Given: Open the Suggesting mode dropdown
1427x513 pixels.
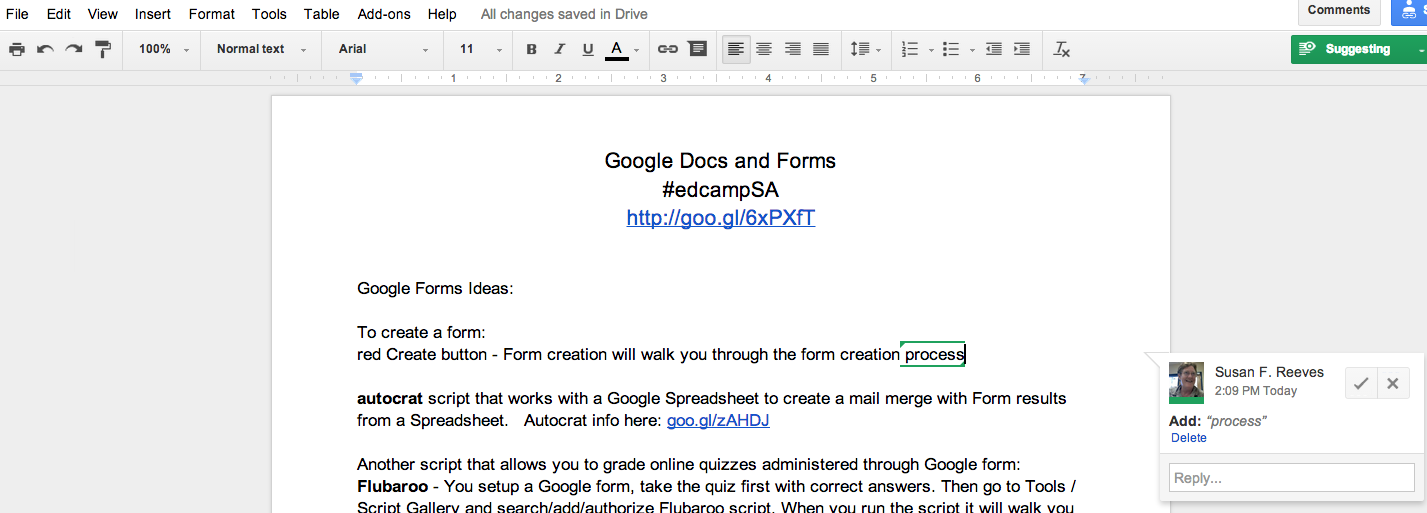Looking at the screenshot, I should point(1358,49).
